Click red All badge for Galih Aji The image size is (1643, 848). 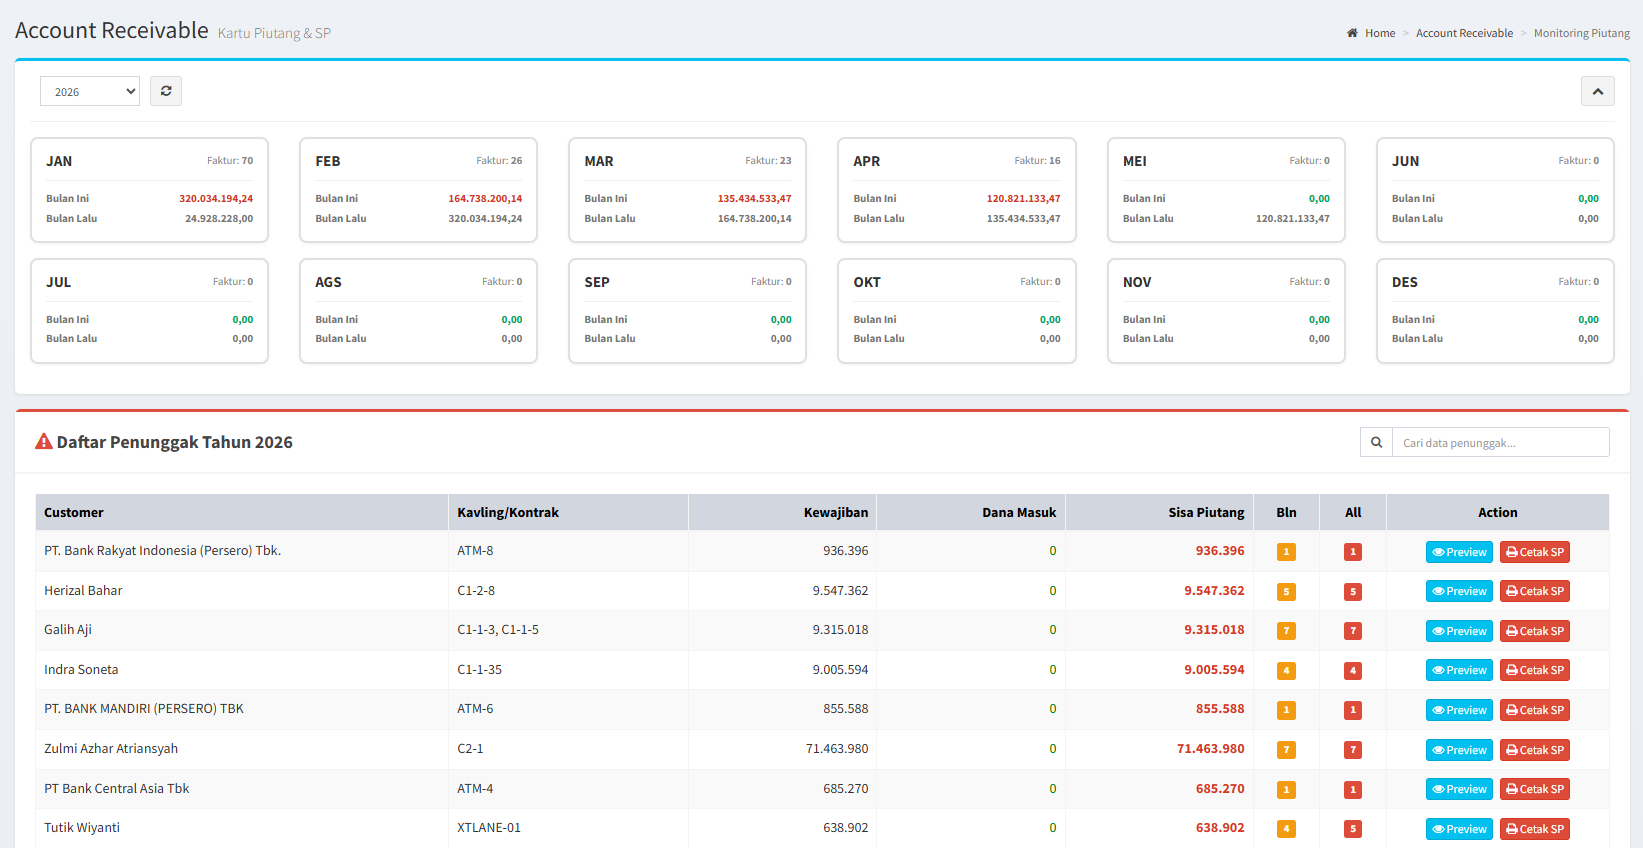click(x=1353, y=631)
